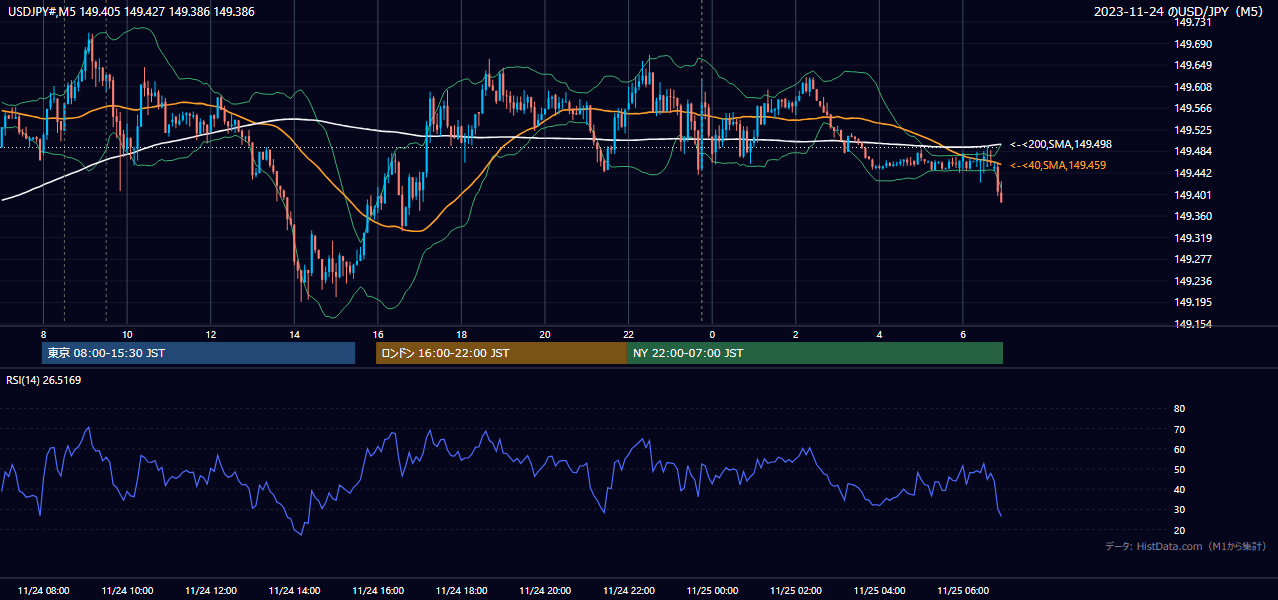Click the 149.442 price axis label
The image size is (1278, 600).
1194,173
